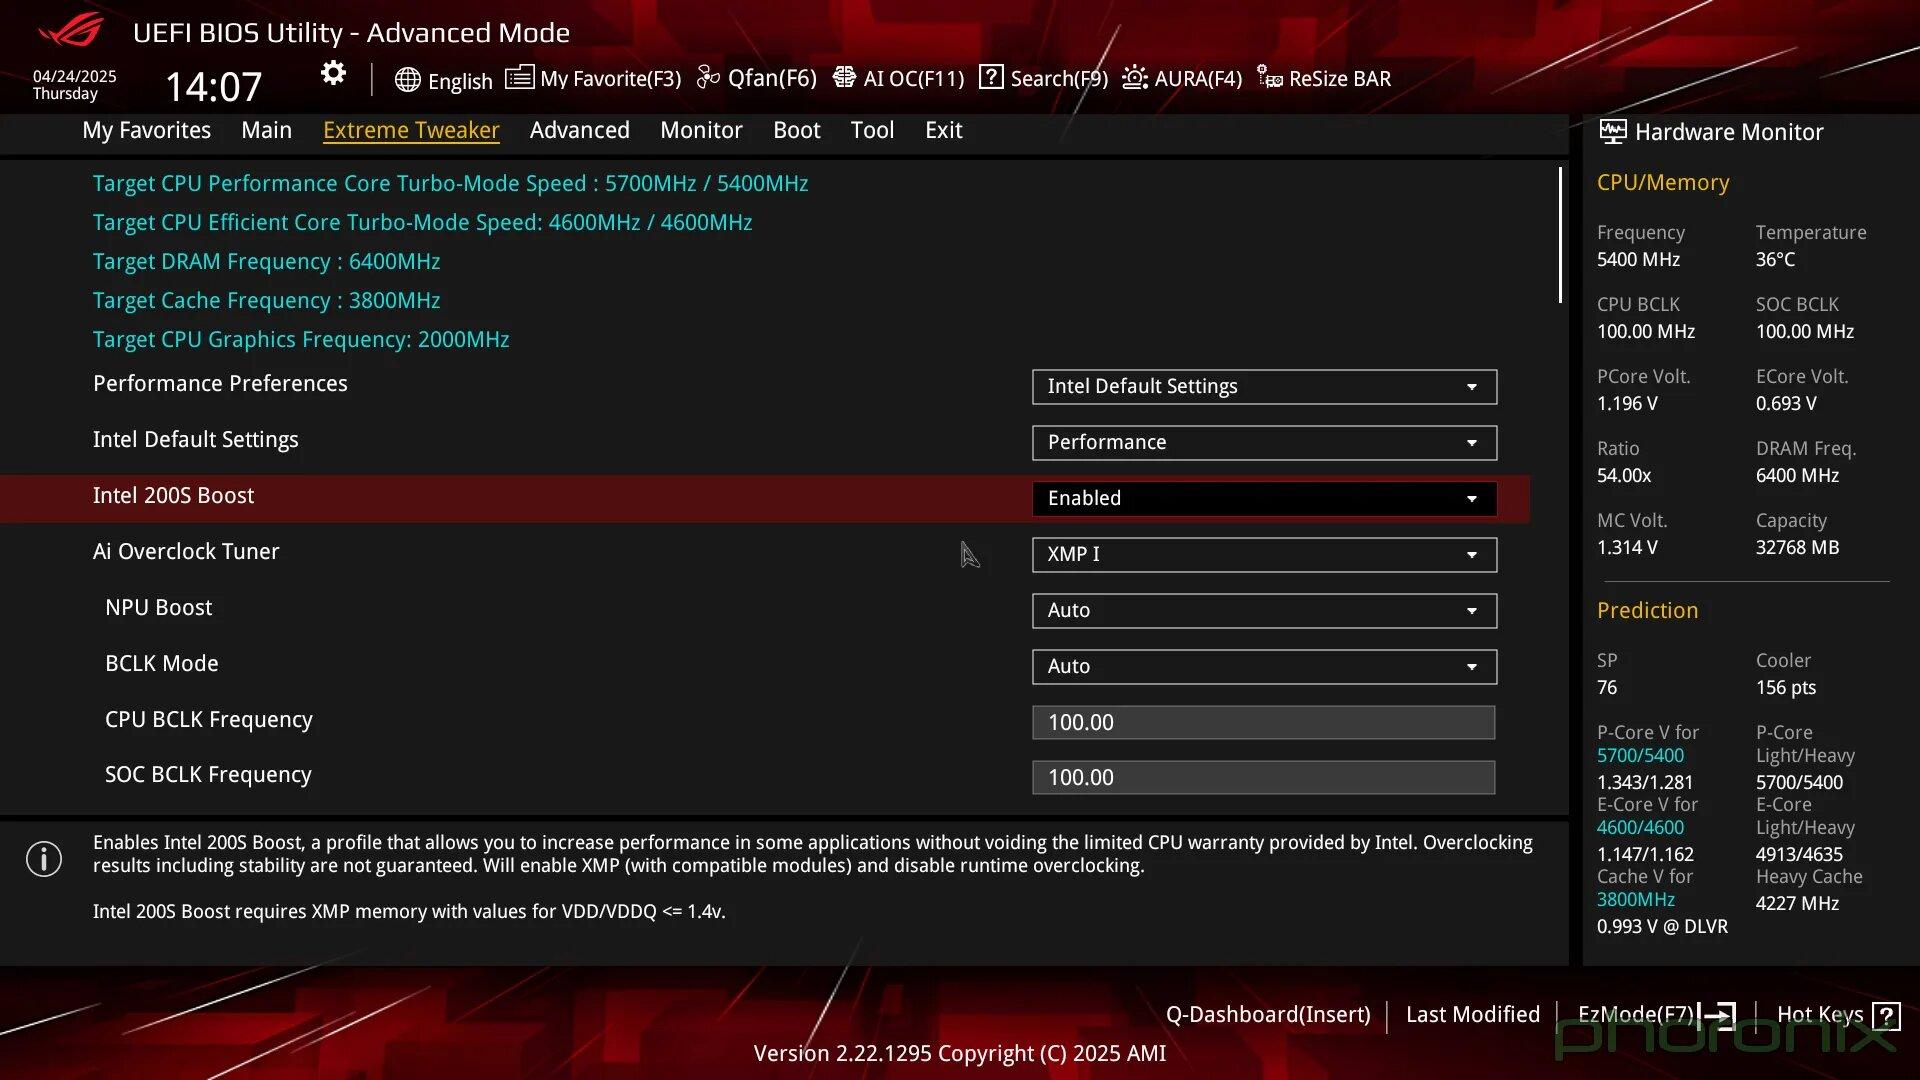Launch AI OC(F11) brain icon
The image size is (1920, 1080).
[844, 78]
